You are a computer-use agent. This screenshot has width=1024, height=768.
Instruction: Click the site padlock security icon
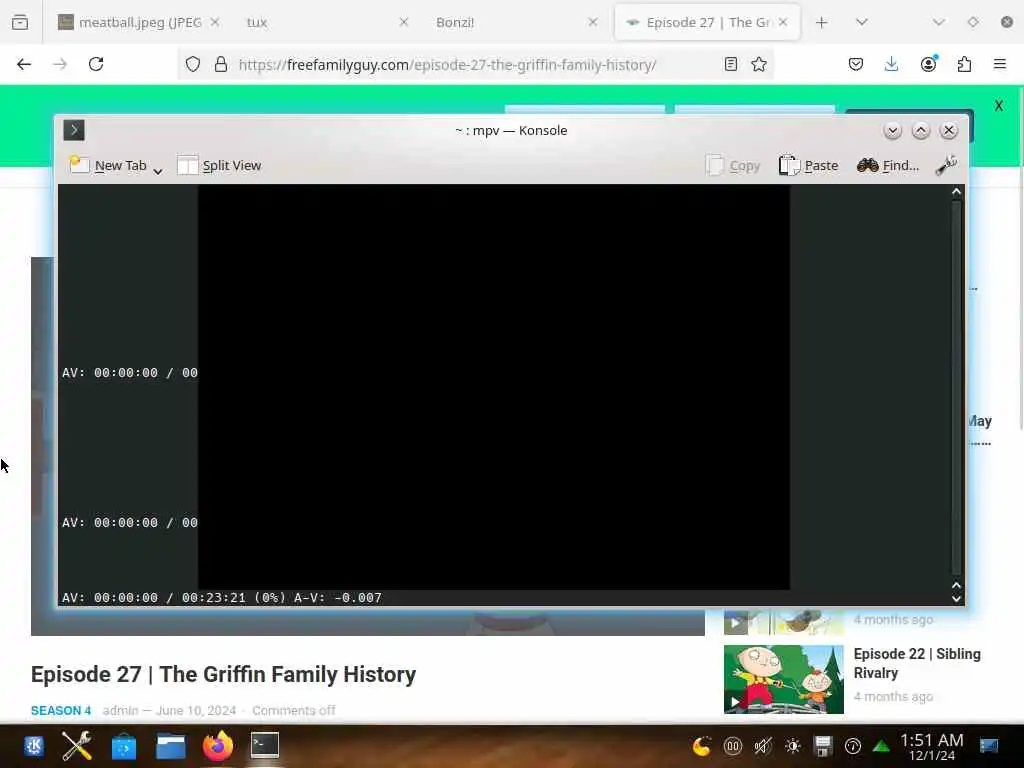221,64
